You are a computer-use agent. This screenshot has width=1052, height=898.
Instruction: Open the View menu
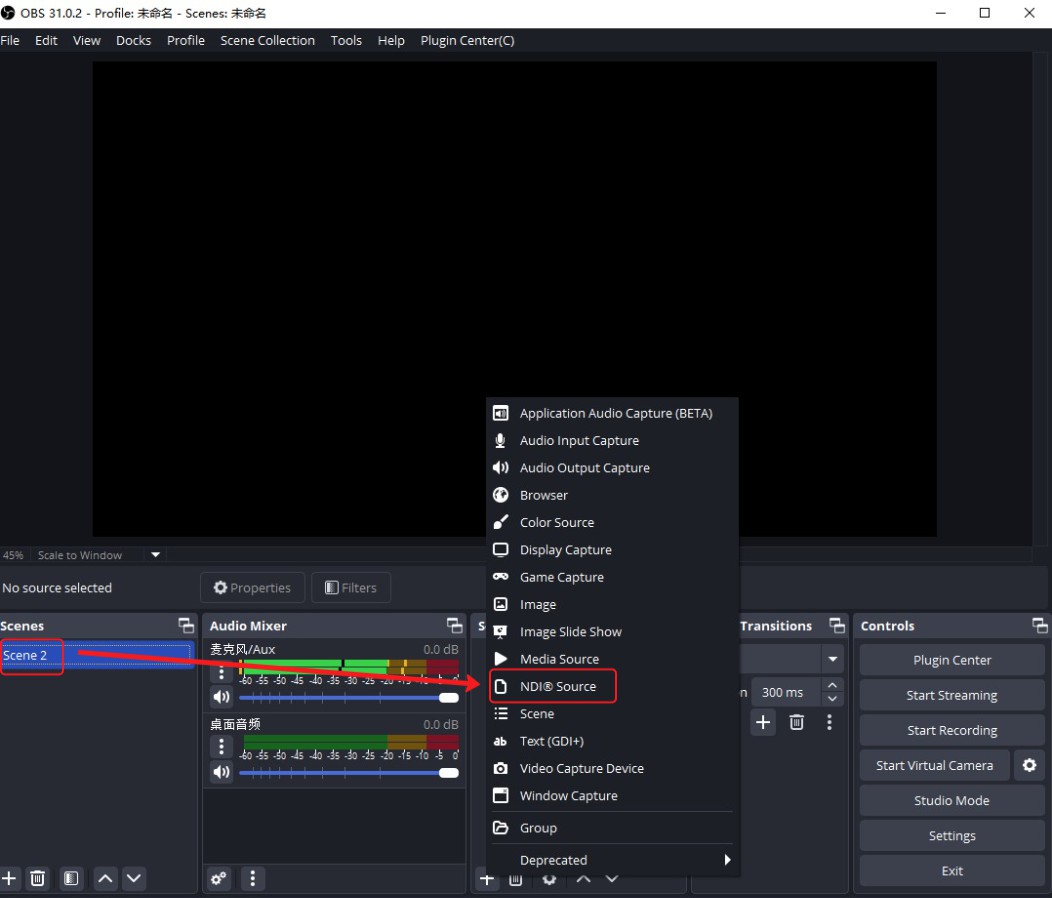pos(87,40)
